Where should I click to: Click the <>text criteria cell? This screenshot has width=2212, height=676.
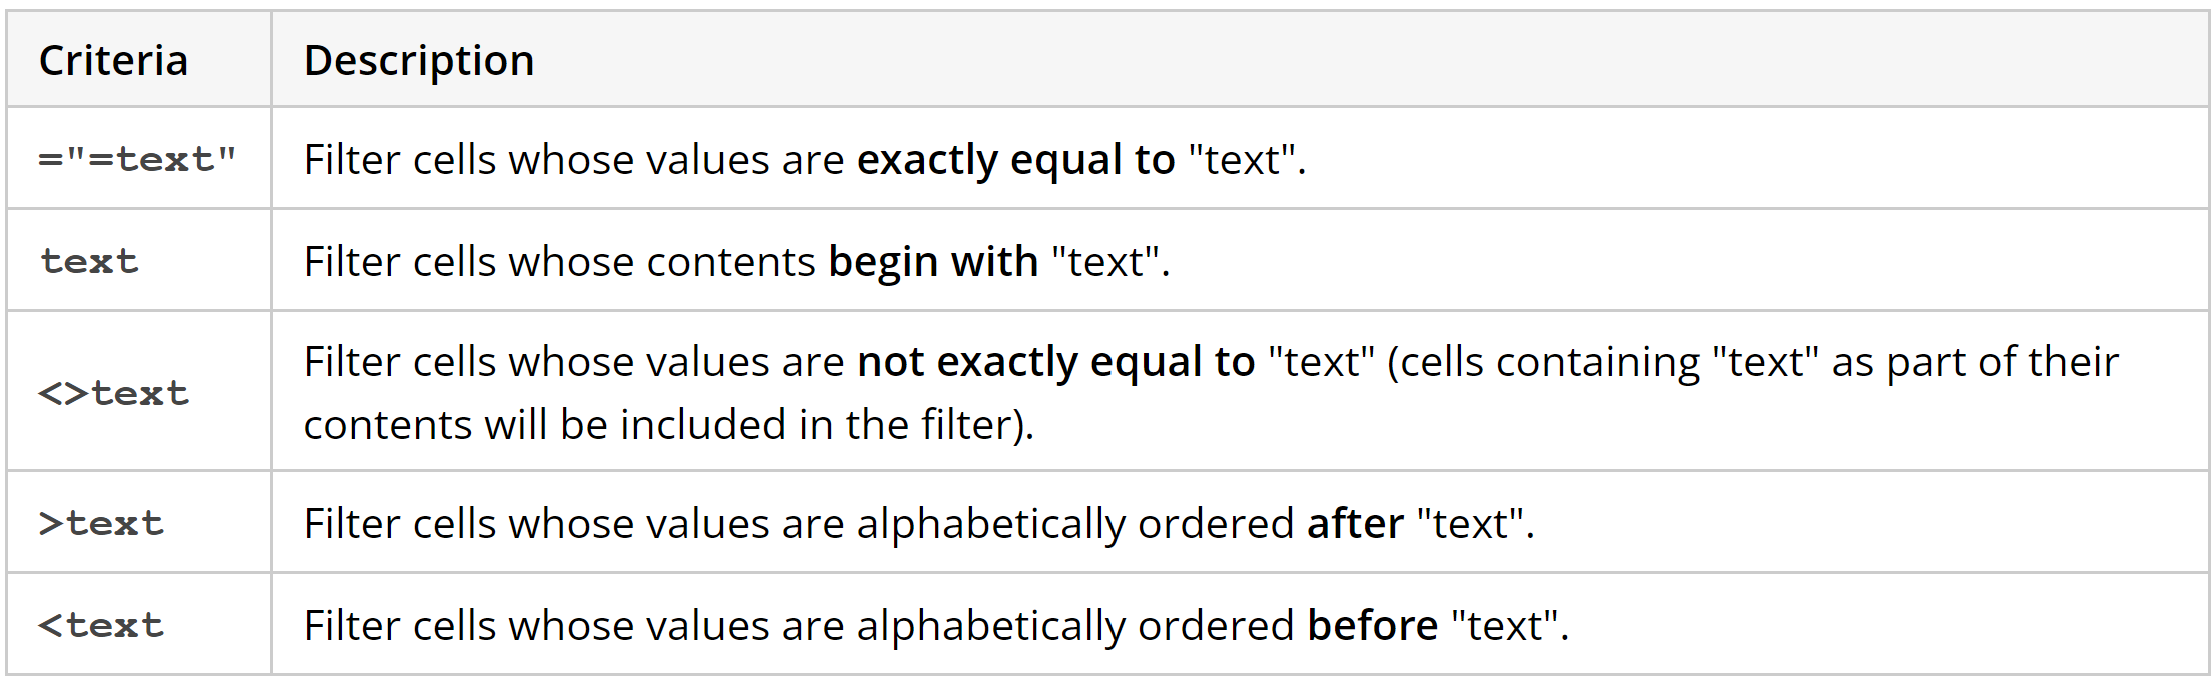coord(113,394)
